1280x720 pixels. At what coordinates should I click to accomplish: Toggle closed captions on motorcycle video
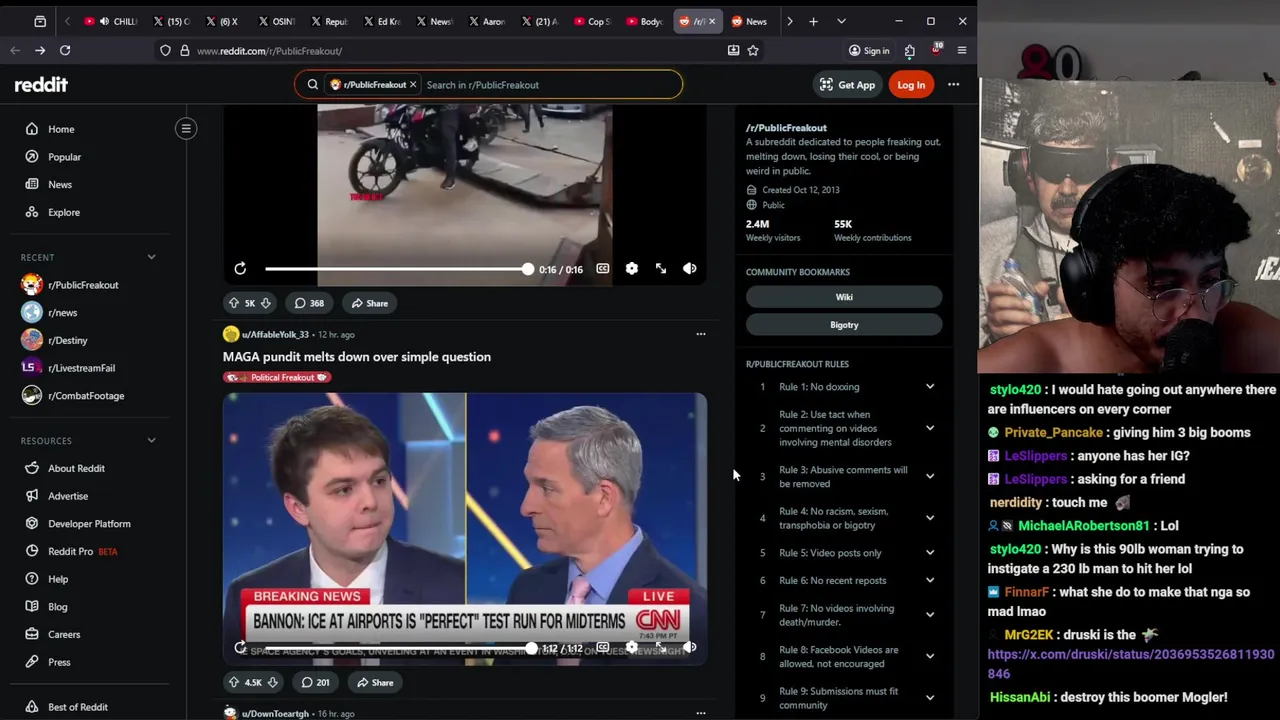[603, 269]
